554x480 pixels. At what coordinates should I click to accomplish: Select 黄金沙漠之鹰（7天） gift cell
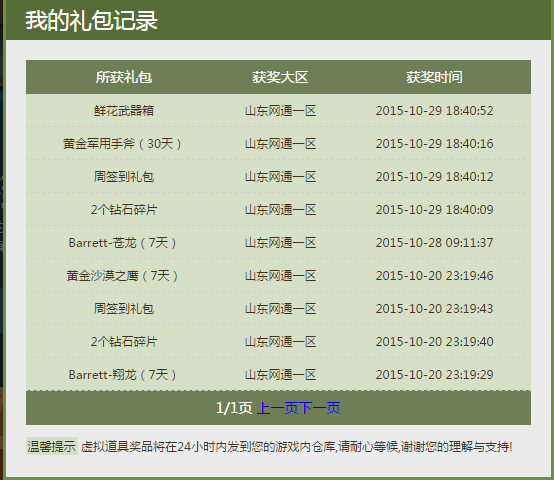122,275
